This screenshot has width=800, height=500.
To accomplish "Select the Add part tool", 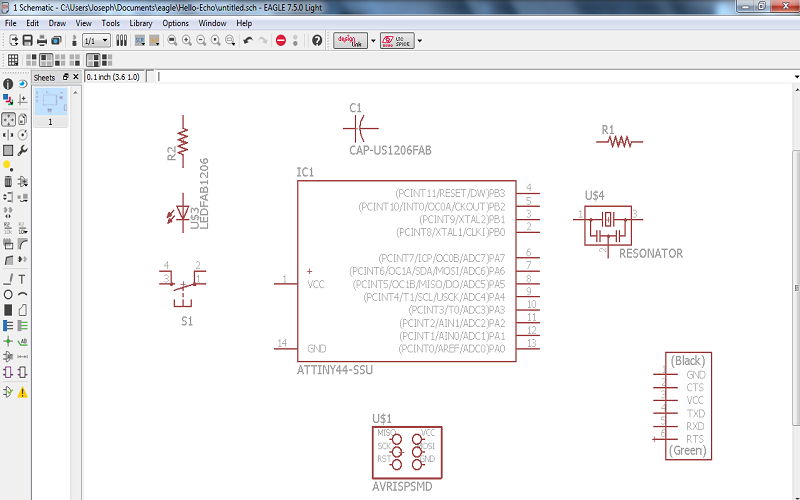I will pos(22,181).
